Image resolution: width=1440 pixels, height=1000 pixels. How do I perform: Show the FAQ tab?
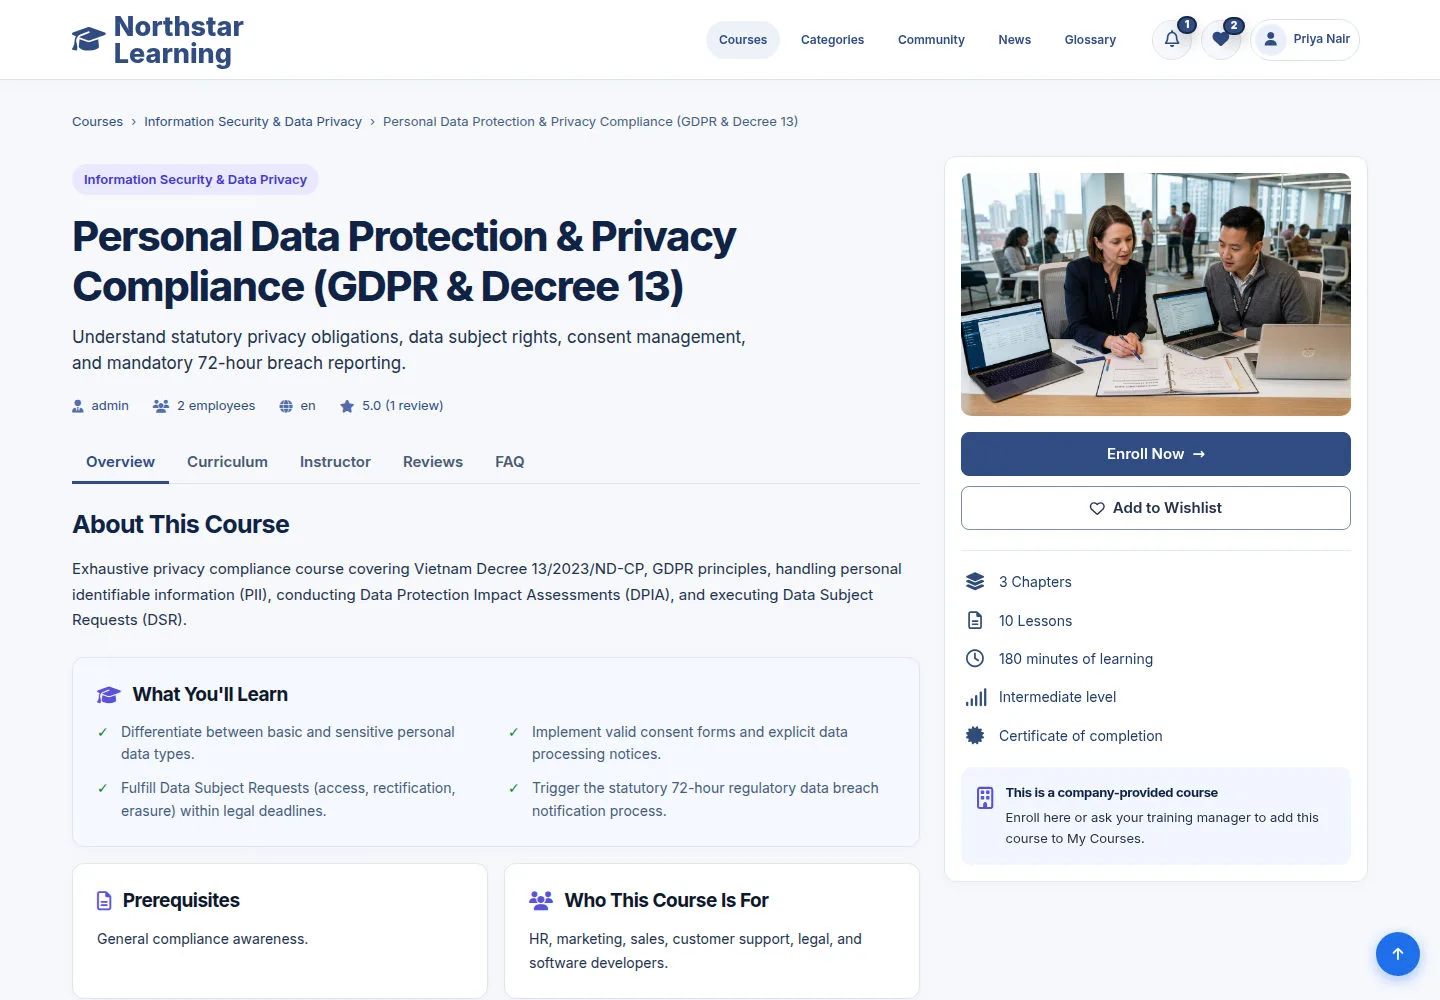coord(510,462)
